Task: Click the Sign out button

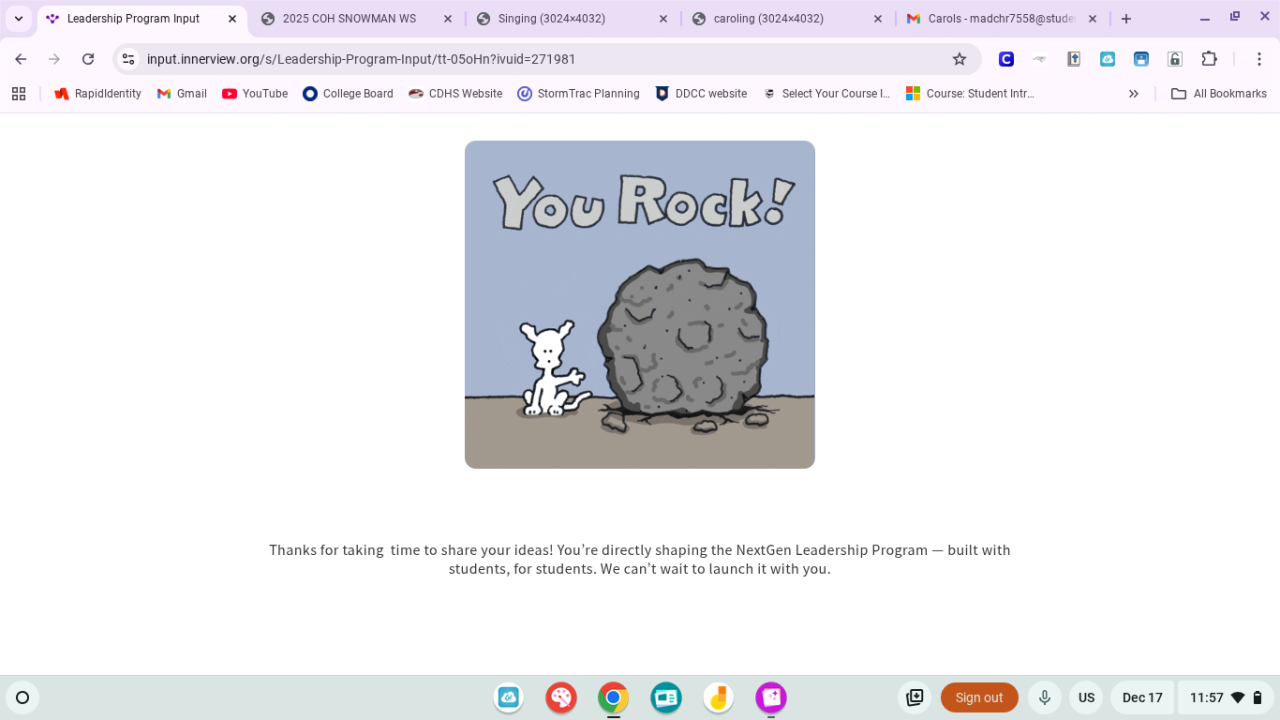Action: coord(979,697)
